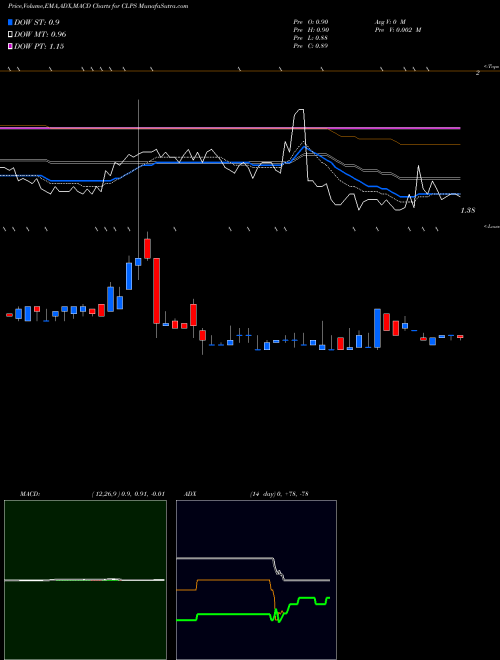
Task: Click the ADX (14 day) values text
Action: pos(279,493)
